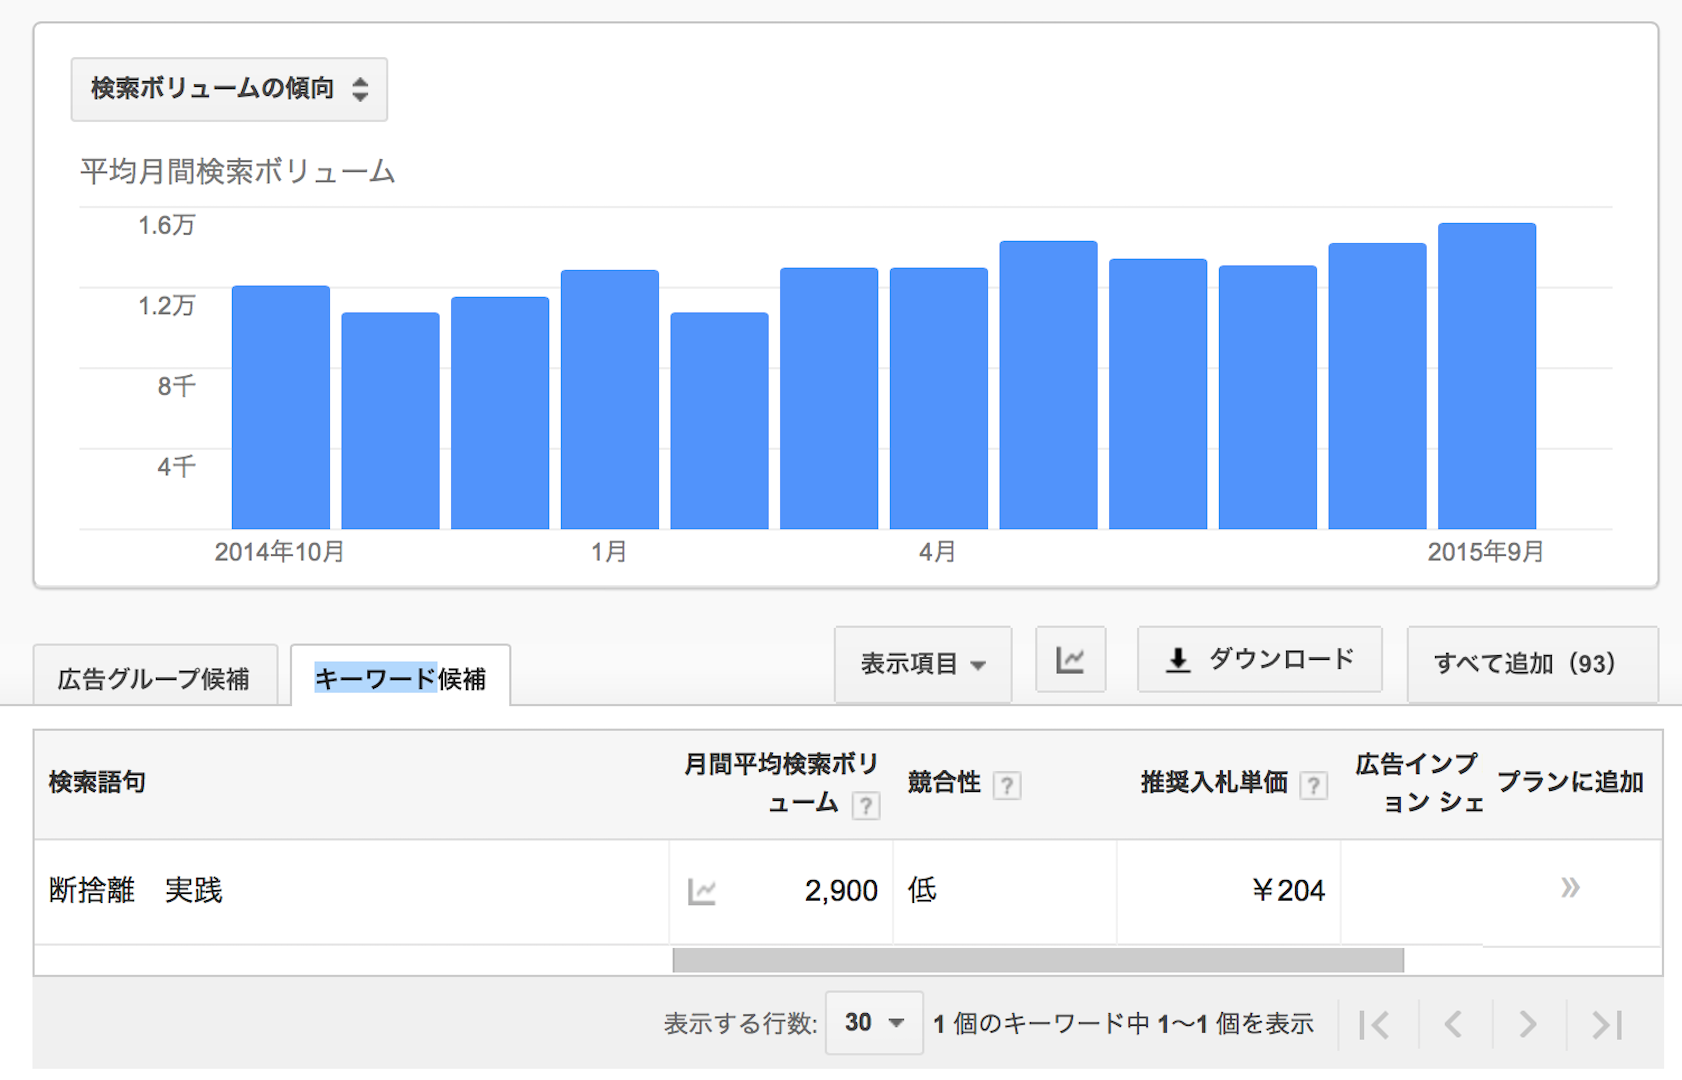1682x1080 pixels.
Task: Click the horizontal table scrollbar
Action: tap(1038, 960)
